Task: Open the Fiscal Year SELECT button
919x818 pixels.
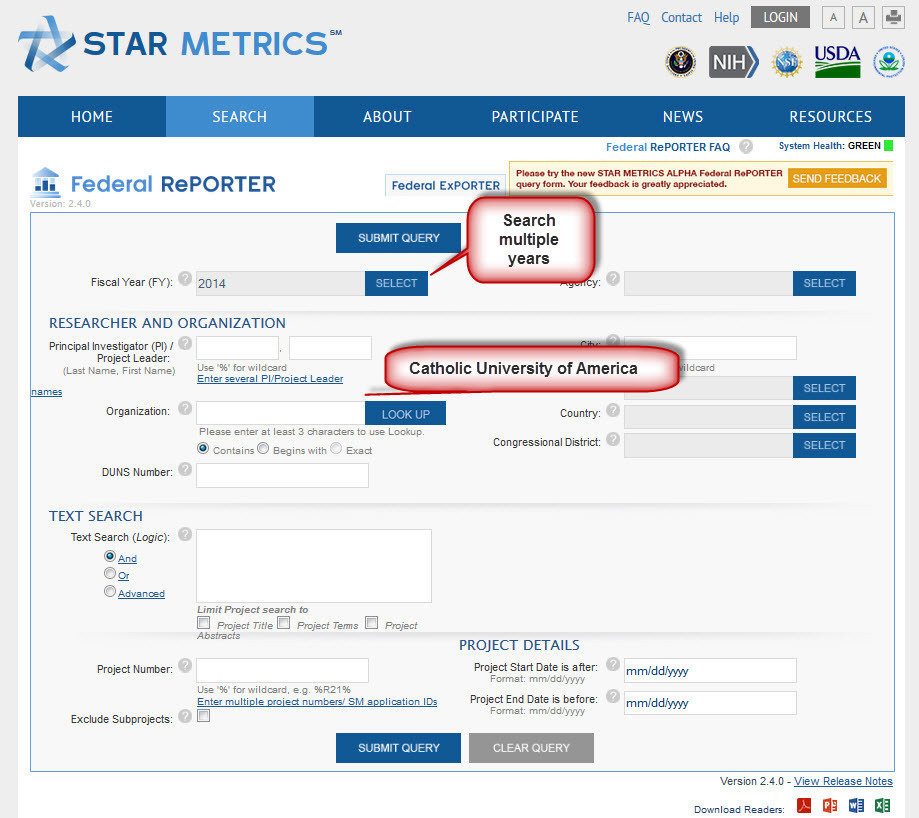Action: (x=396, y=283)
